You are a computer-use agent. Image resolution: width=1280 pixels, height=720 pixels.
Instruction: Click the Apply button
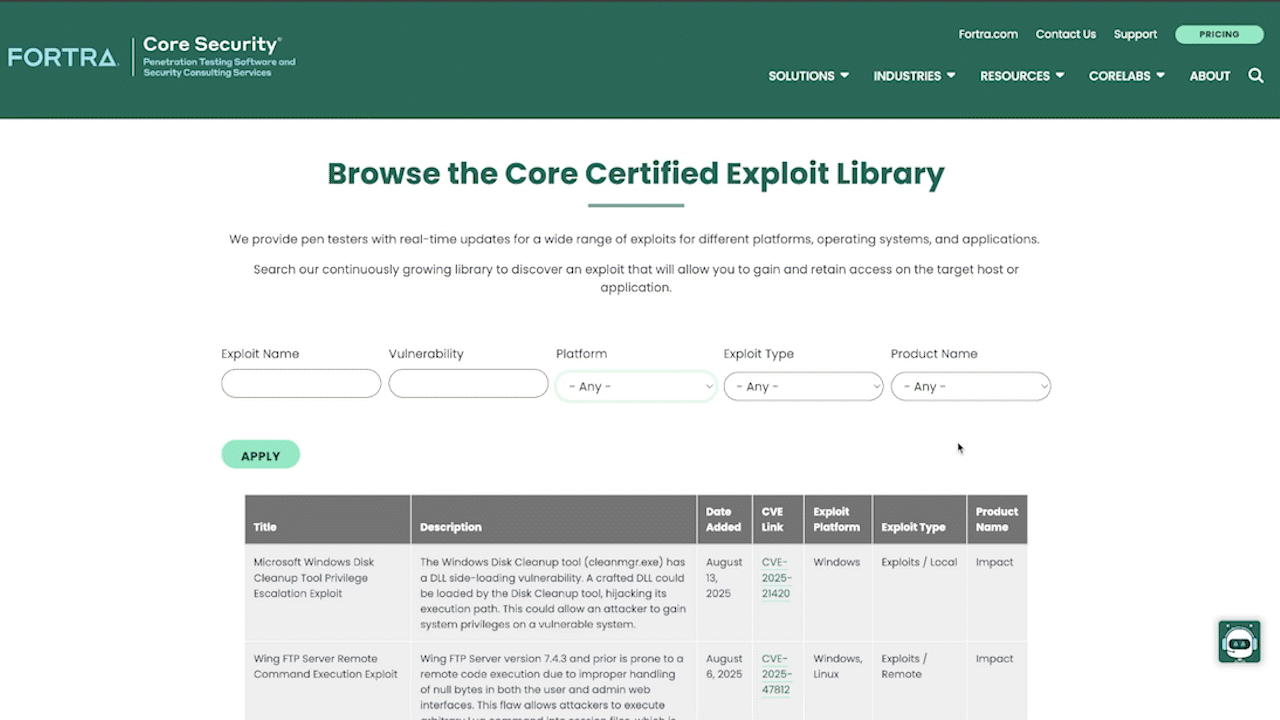click(x=260, y=455)
